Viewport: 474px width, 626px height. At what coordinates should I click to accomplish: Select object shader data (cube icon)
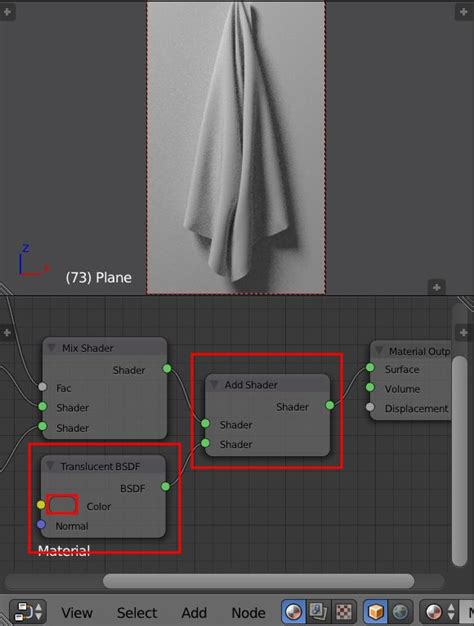click(x=375, y=611)
